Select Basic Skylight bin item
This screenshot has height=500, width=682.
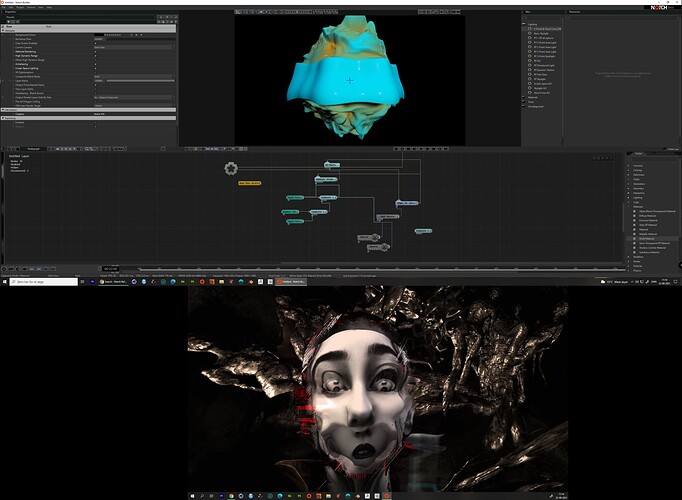[x=541, y=33]
